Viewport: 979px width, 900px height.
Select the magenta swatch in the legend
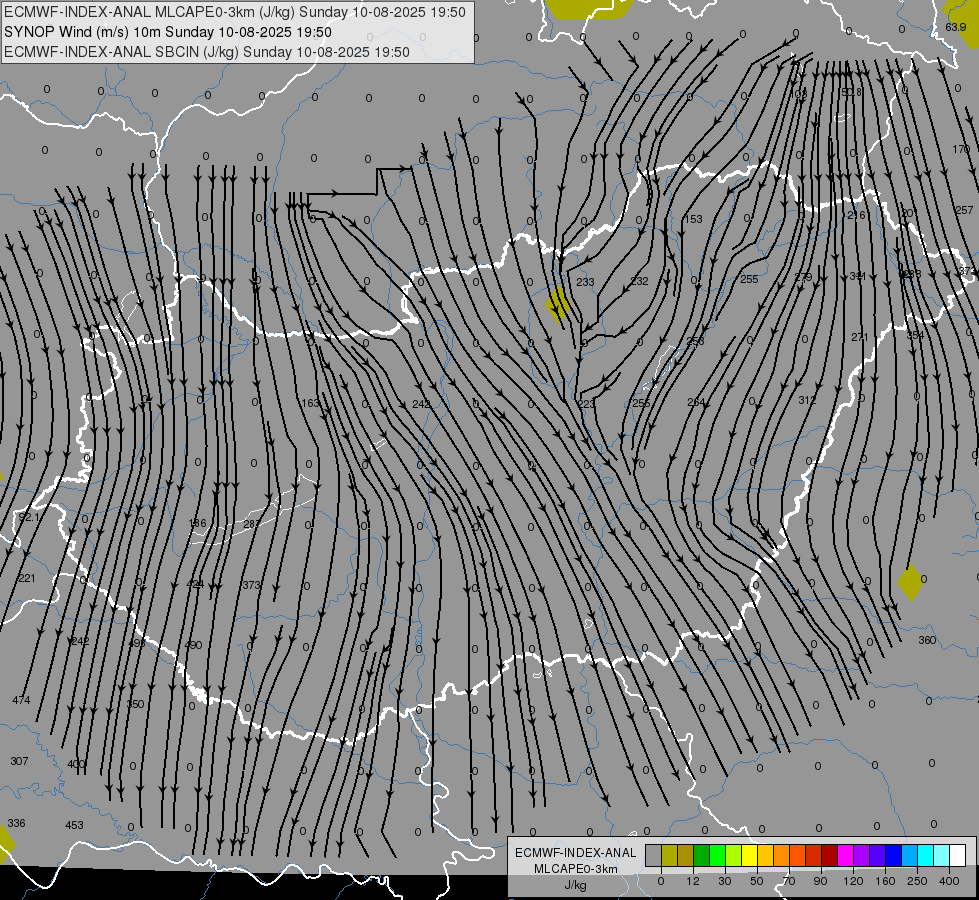pyautogui.click(x=846, y=855)
